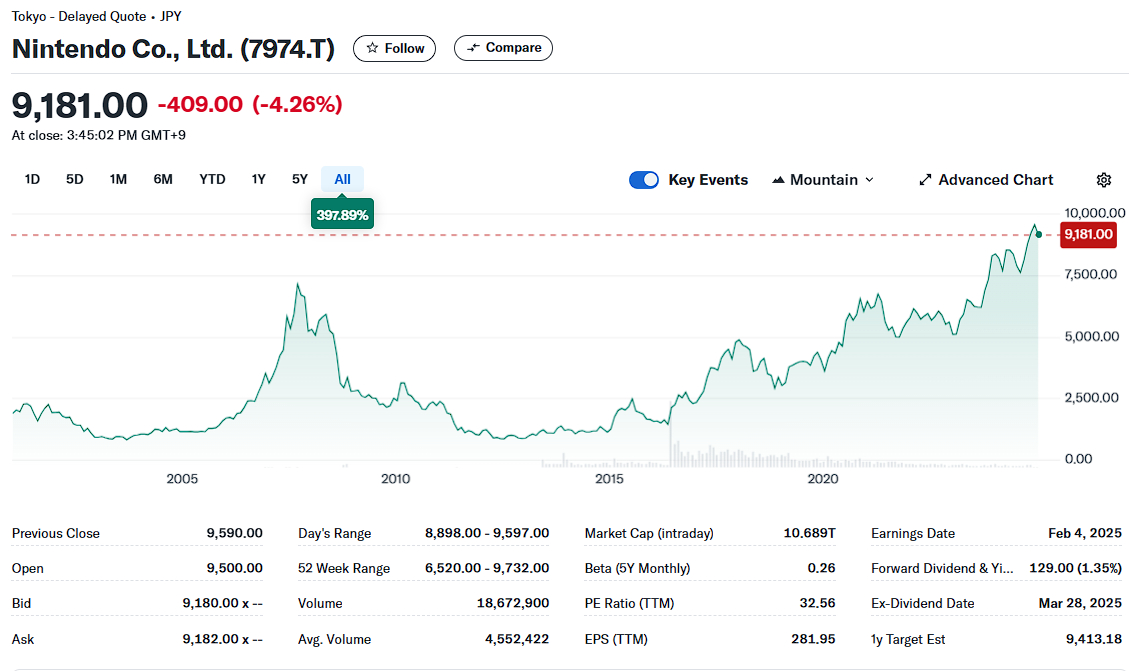Switch chart to 6M range

click(x=163, y=179)
